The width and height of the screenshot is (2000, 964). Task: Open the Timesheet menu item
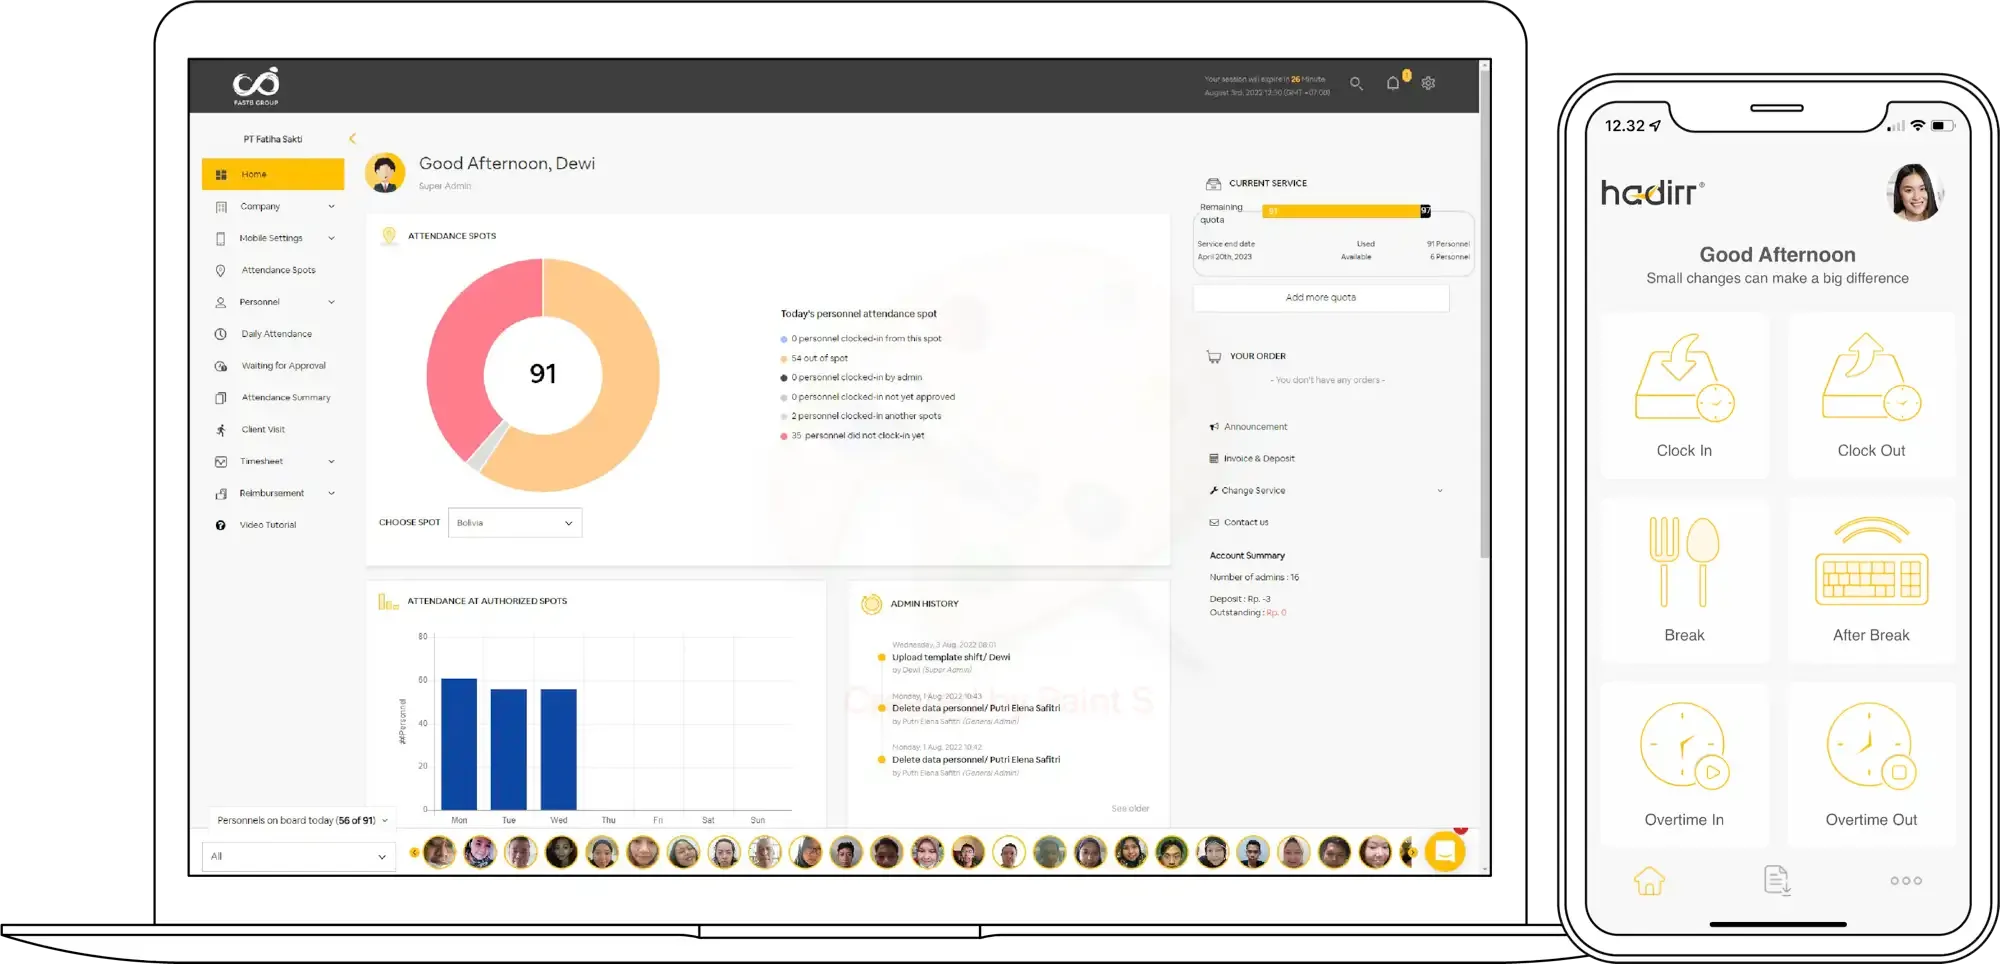[x=262, y=461]
